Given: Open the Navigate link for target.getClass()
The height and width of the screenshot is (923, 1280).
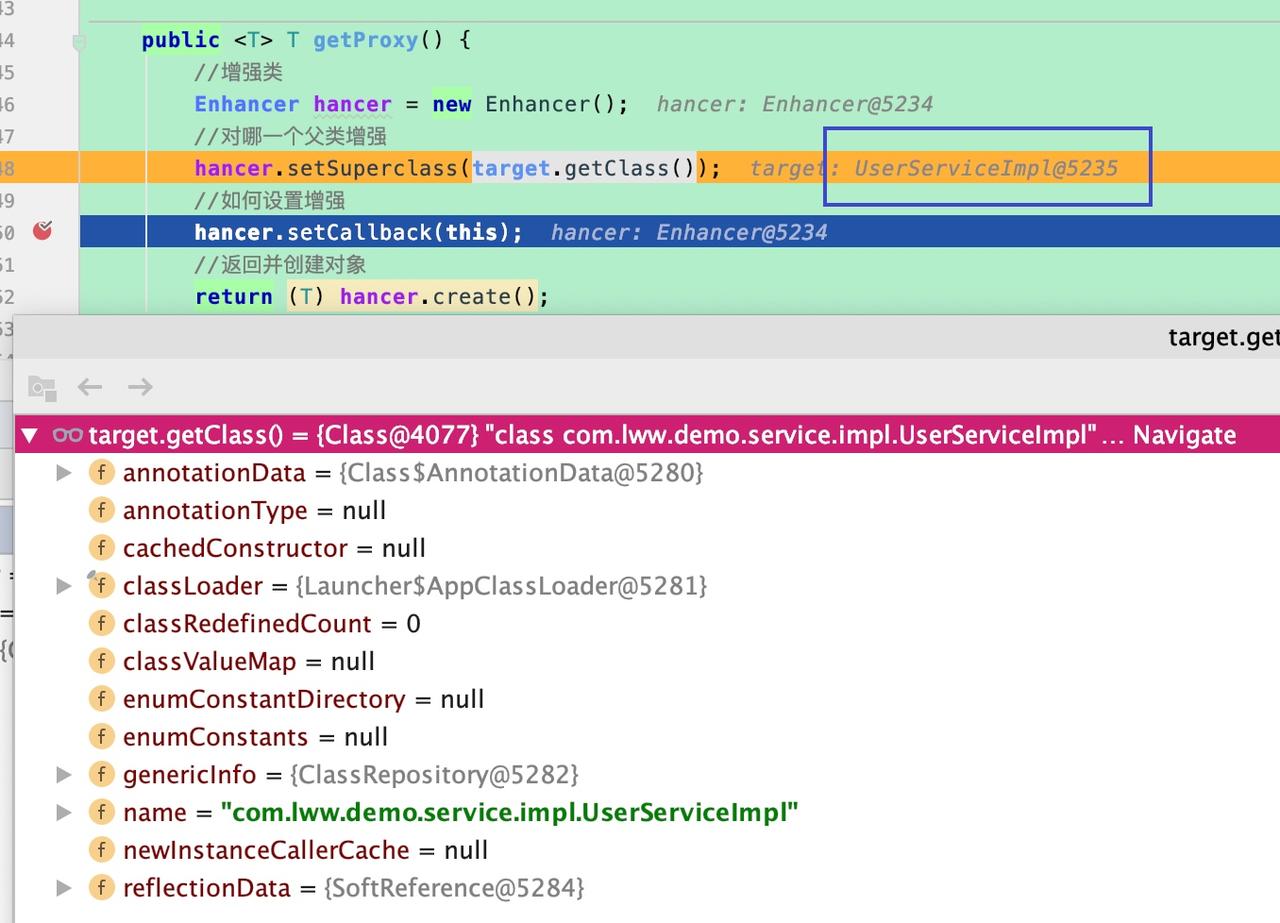Looking at the screenshot, I should click(1184, 435).
